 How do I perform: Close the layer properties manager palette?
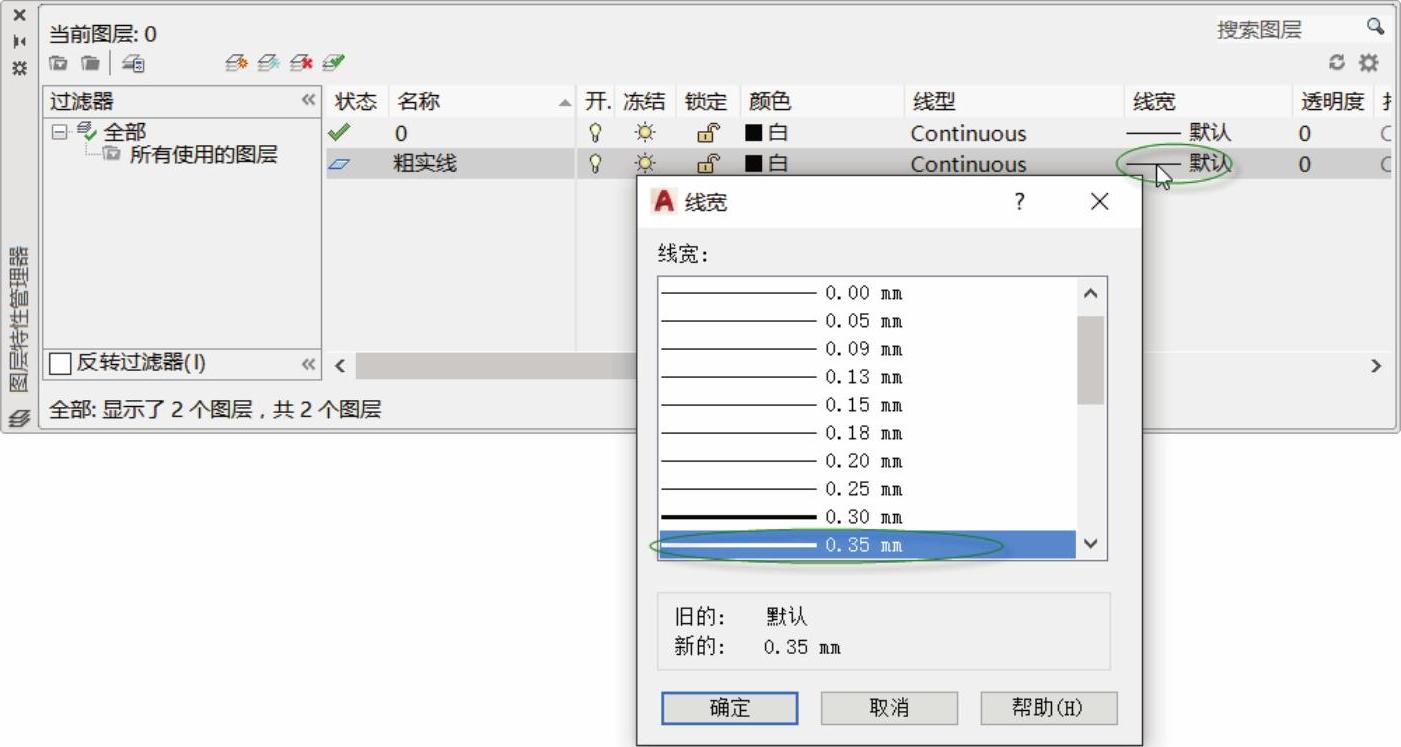(19, 16)
